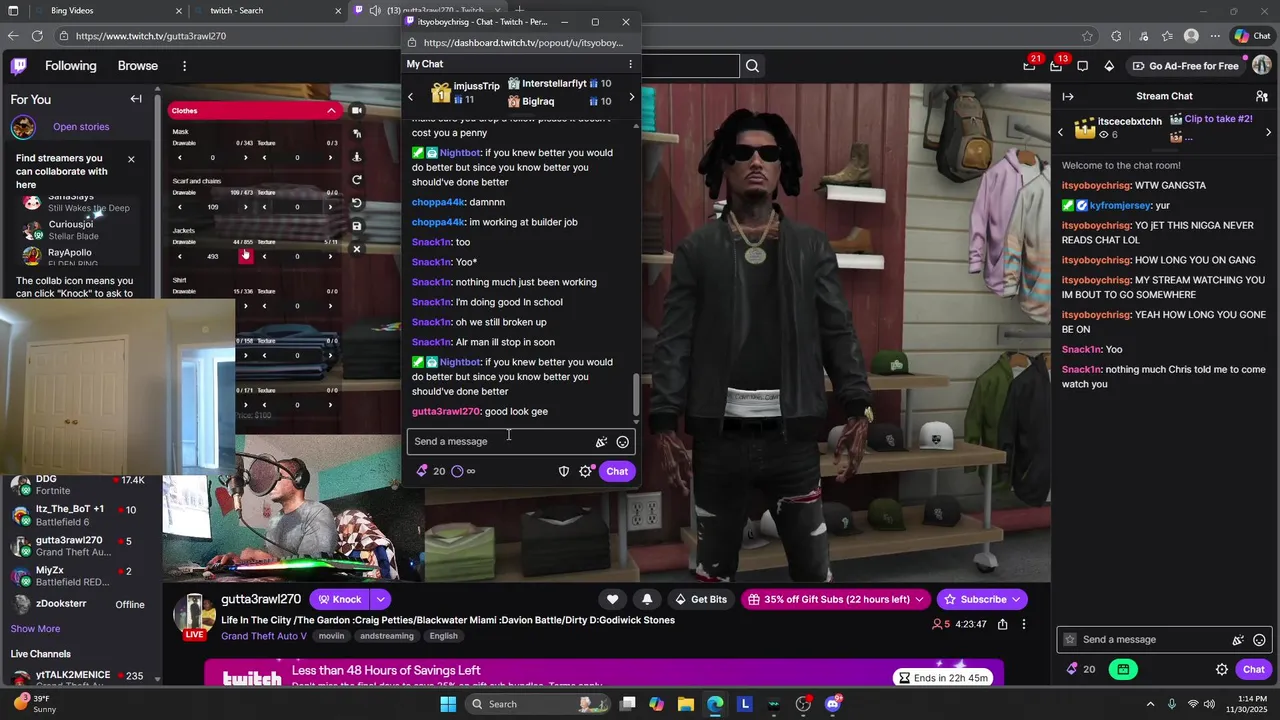Go to Browse tab
The image size is (1280, 720).
click(138, 66)
